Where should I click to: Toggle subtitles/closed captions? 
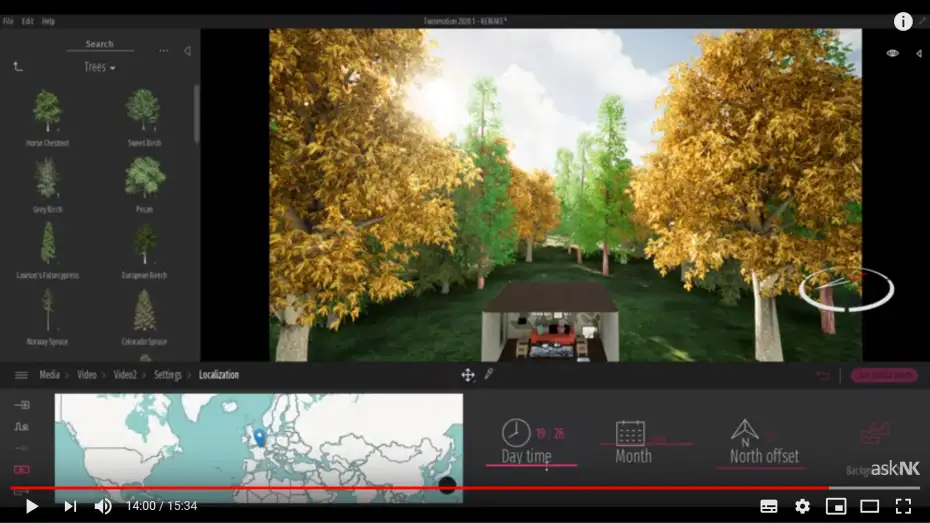pyautogui.click(x=769, y=506)
